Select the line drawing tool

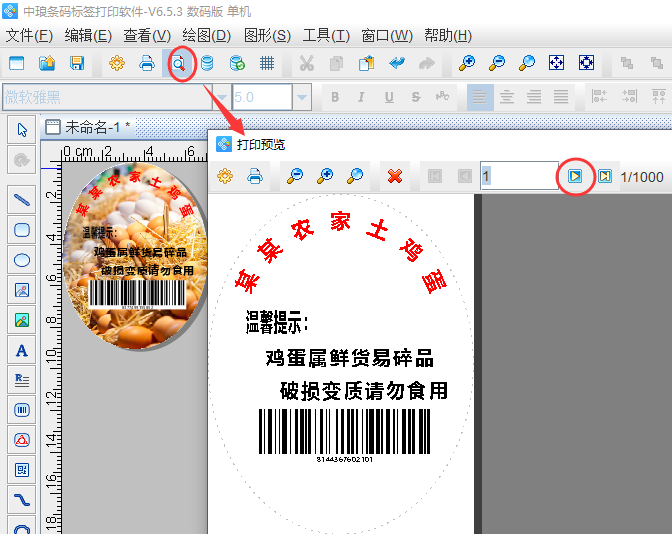pos(21,200)
